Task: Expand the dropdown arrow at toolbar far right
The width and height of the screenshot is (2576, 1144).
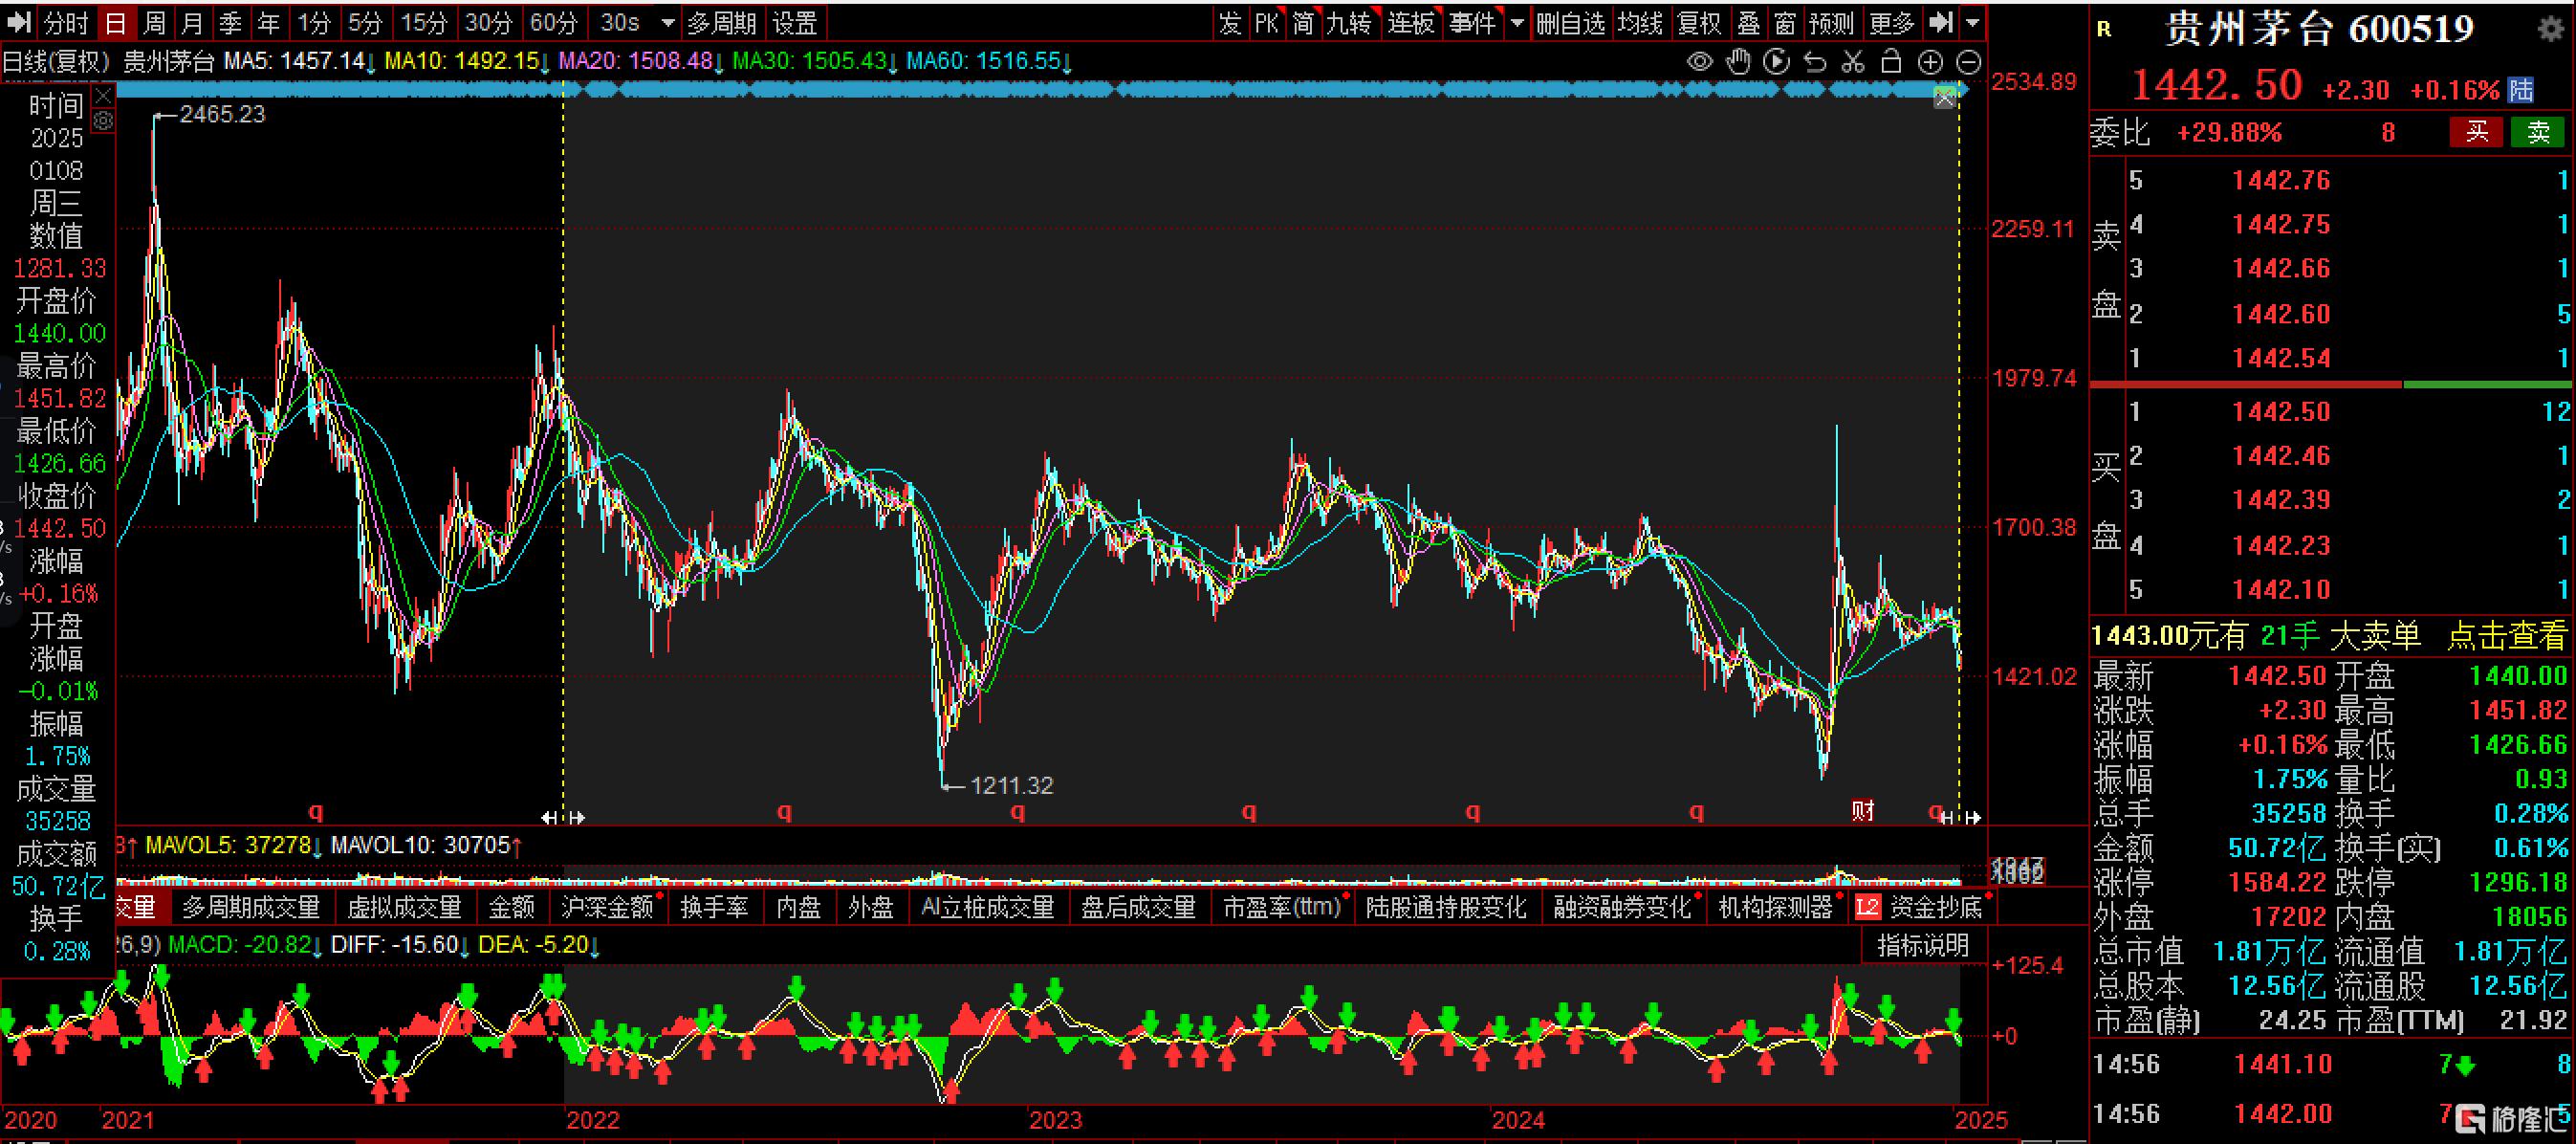Action: click(x=1972, y=22)
